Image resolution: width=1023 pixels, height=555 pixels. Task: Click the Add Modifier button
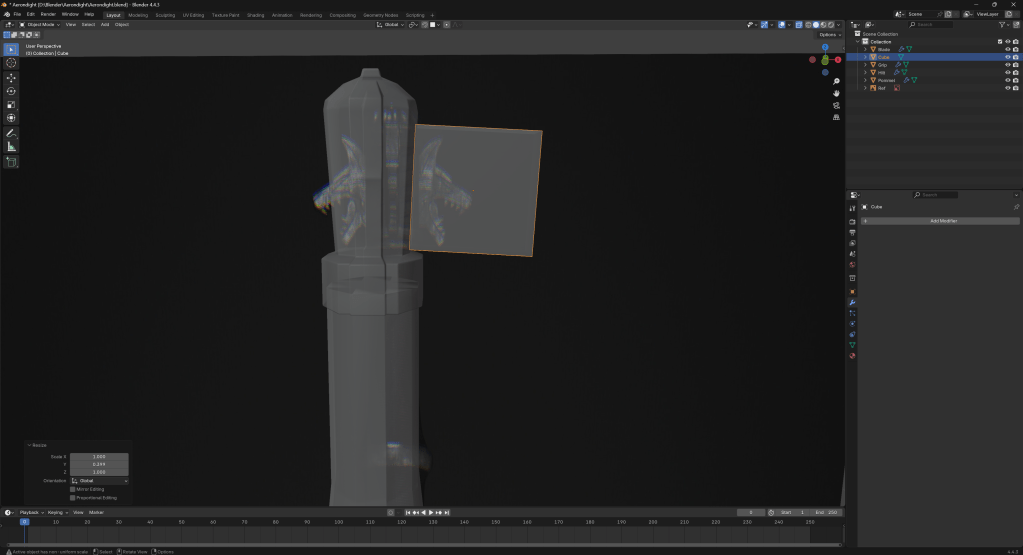coord(943,220)
